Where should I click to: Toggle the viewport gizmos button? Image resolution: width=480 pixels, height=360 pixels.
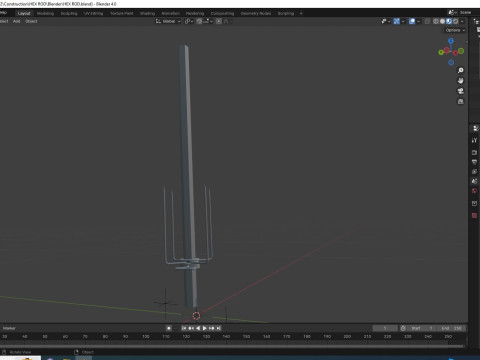click(x=397, y=21)
